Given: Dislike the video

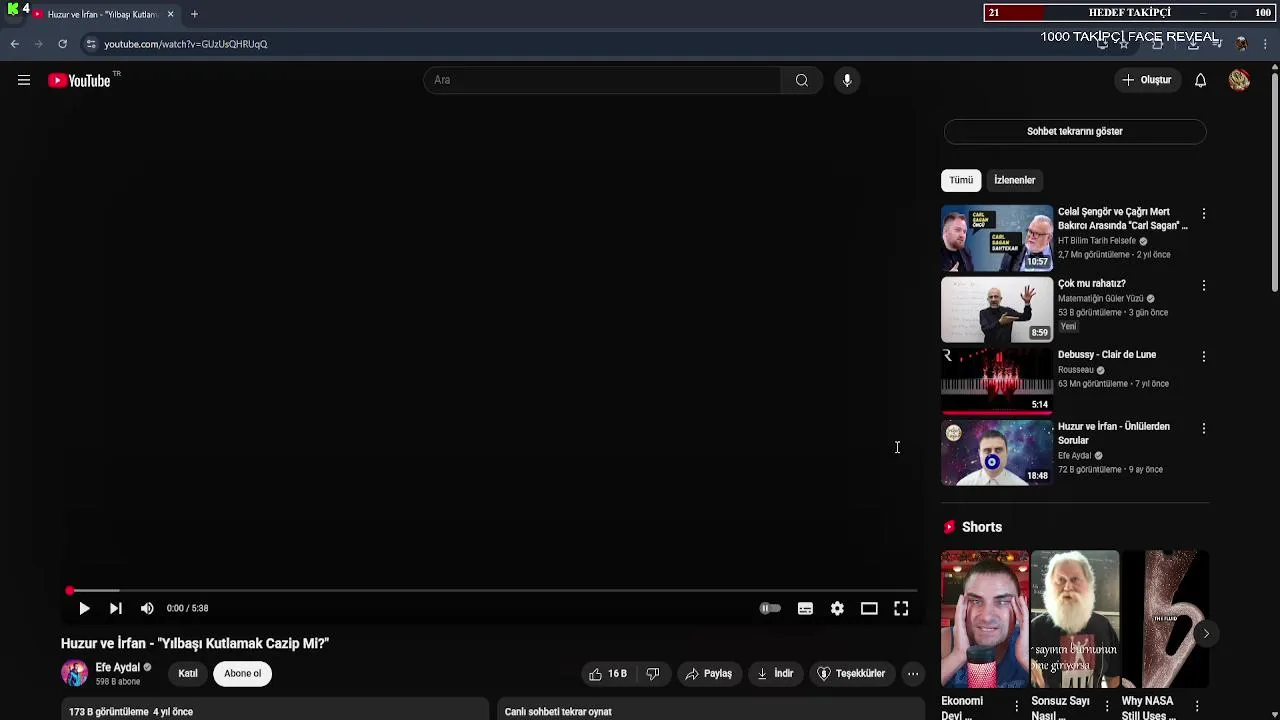Looking at the screenshot, I should click(x=653, y=674).
